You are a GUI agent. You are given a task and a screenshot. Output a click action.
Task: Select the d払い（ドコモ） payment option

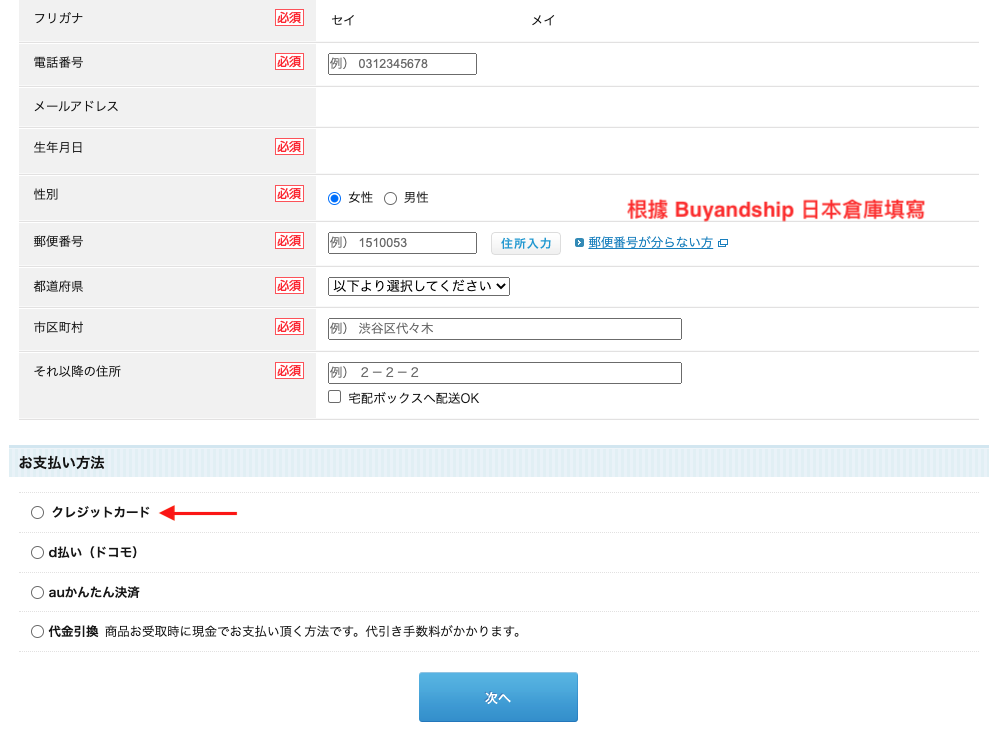point(38,552)
